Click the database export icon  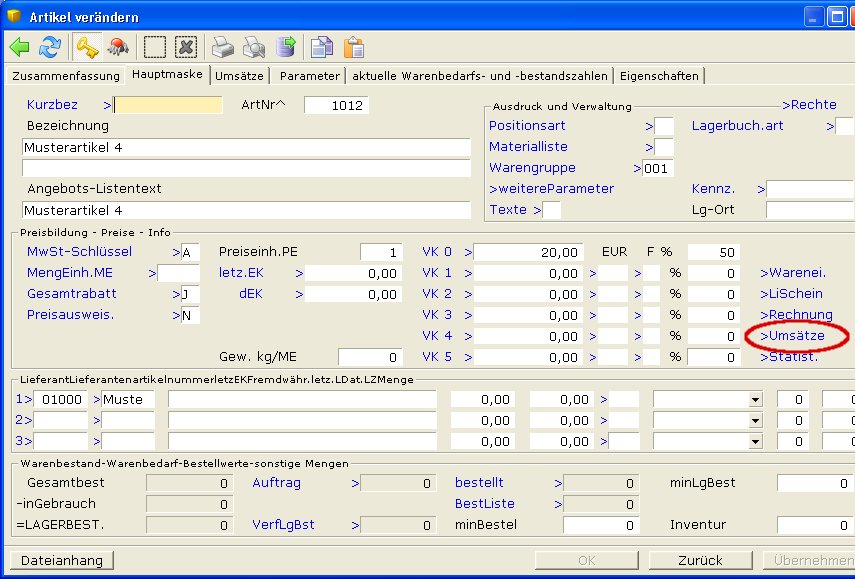(287, 47)
